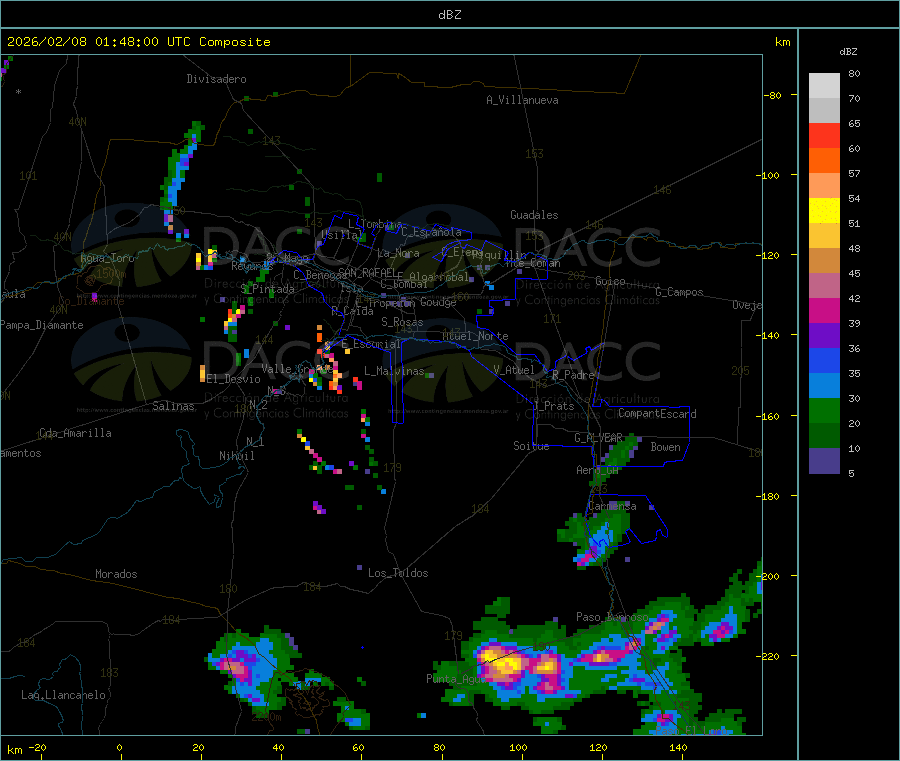The height and width of the screenshot is (761, 900).
Task: Select the 'CompartEscard' label
Action: point(657,414)
